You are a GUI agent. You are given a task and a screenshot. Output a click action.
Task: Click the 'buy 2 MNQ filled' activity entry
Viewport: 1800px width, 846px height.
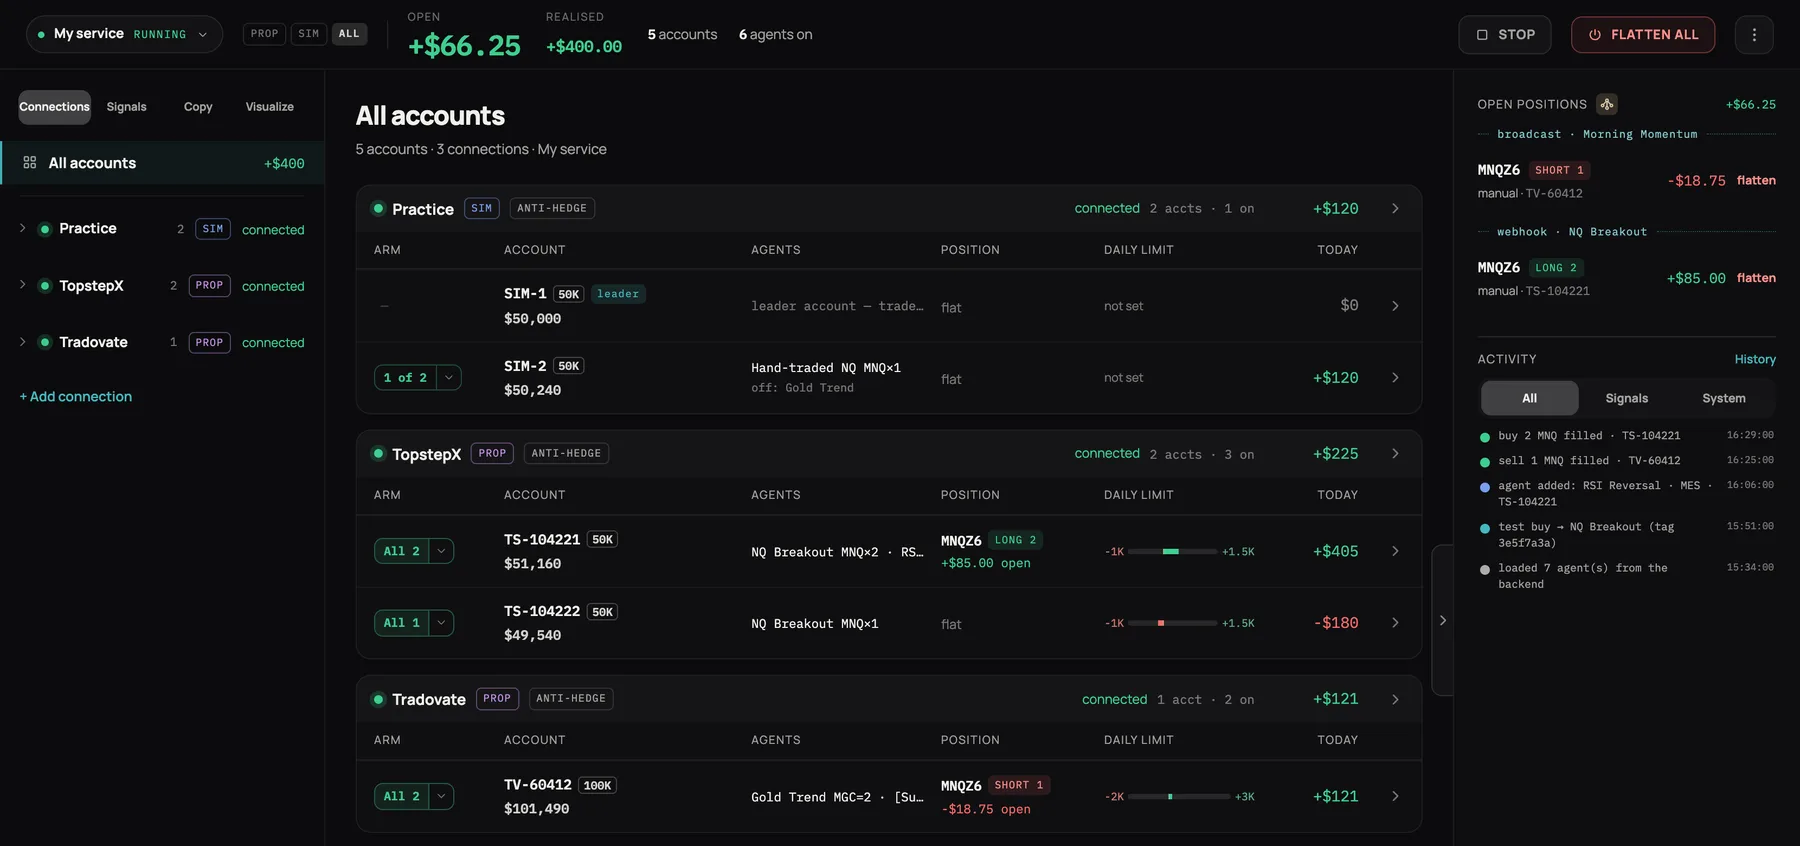[x=1626, y=436]
